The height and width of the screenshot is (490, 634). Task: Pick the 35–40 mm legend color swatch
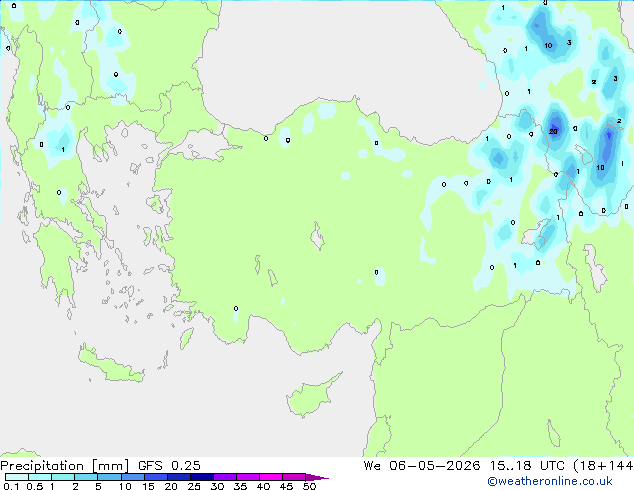point(247,477)
